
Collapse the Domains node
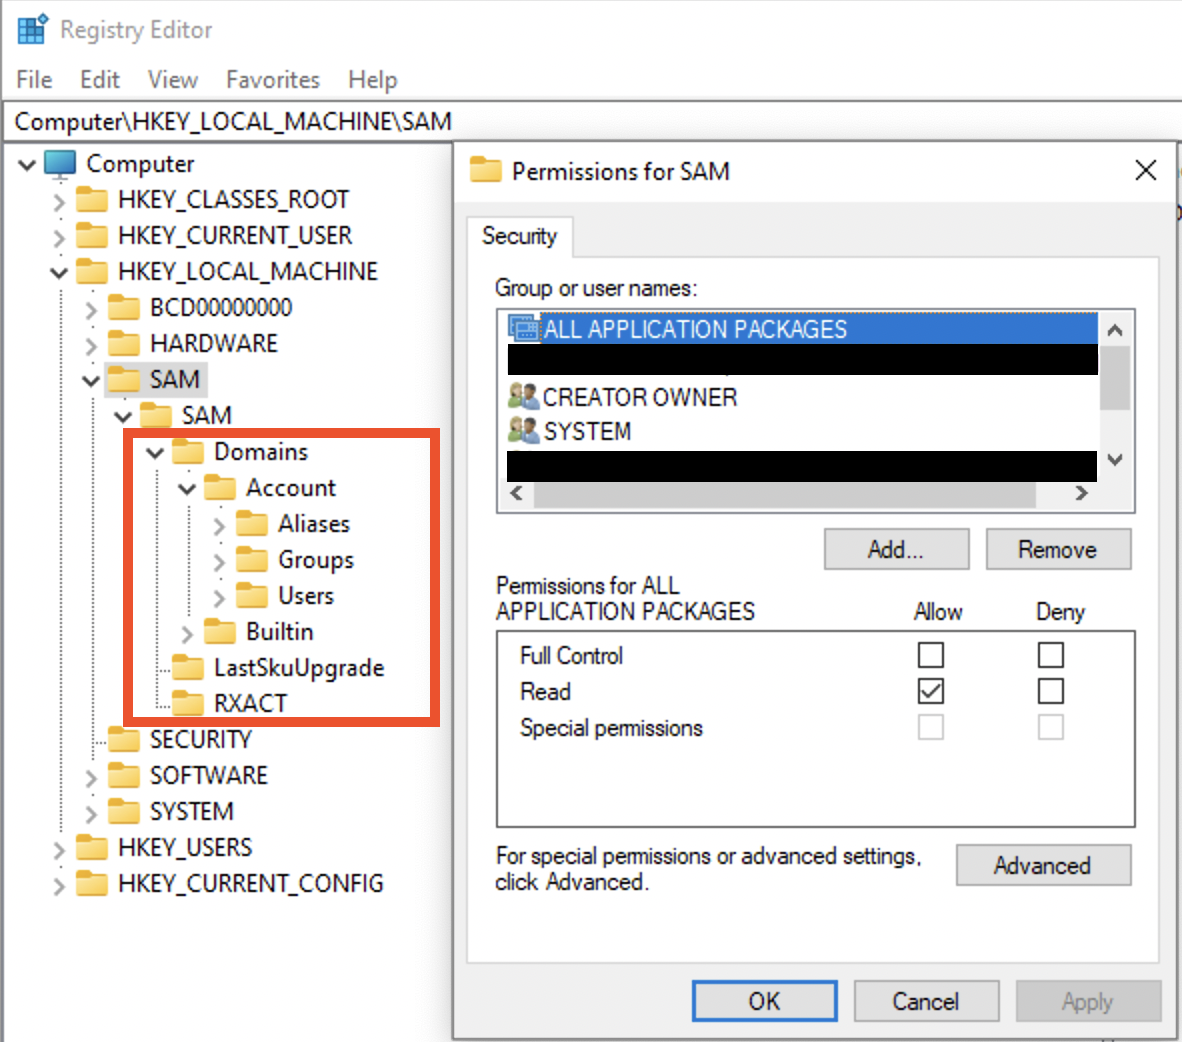(x=155, y=452)
